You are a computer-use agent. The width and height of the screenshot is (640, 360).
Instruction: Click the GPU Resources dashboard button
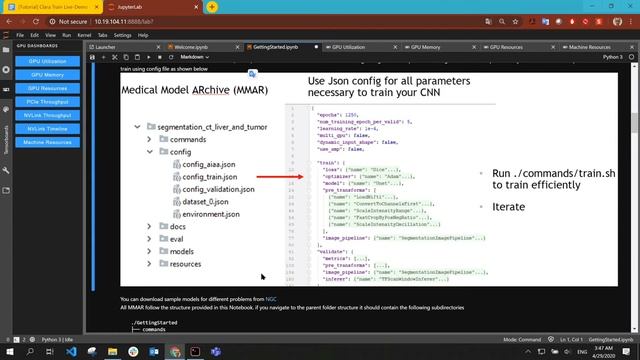tap(47, 88)
